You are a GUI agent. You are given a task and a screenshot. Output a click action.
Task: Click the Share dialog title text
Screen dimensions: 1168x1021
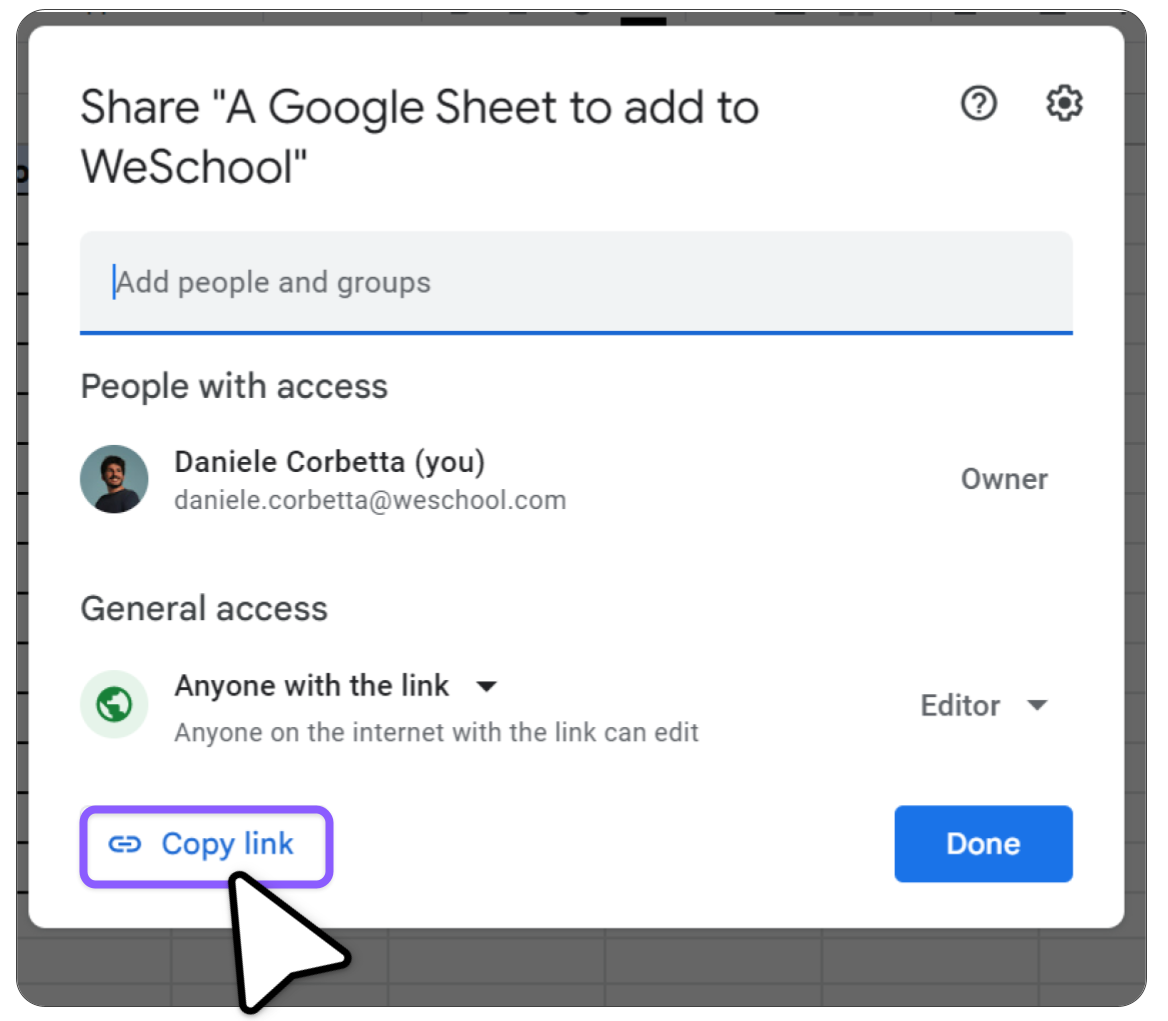pyautogui.click(x=419, y=136)
